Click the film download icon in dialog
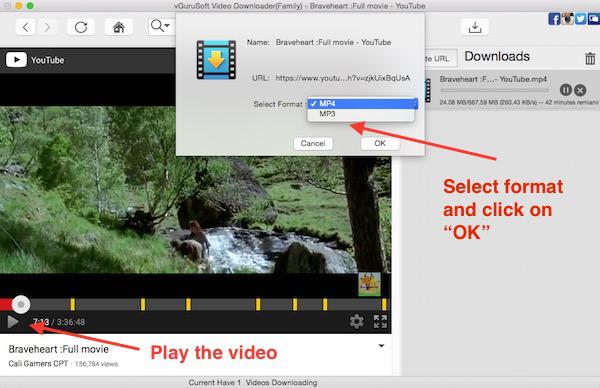 216,60
